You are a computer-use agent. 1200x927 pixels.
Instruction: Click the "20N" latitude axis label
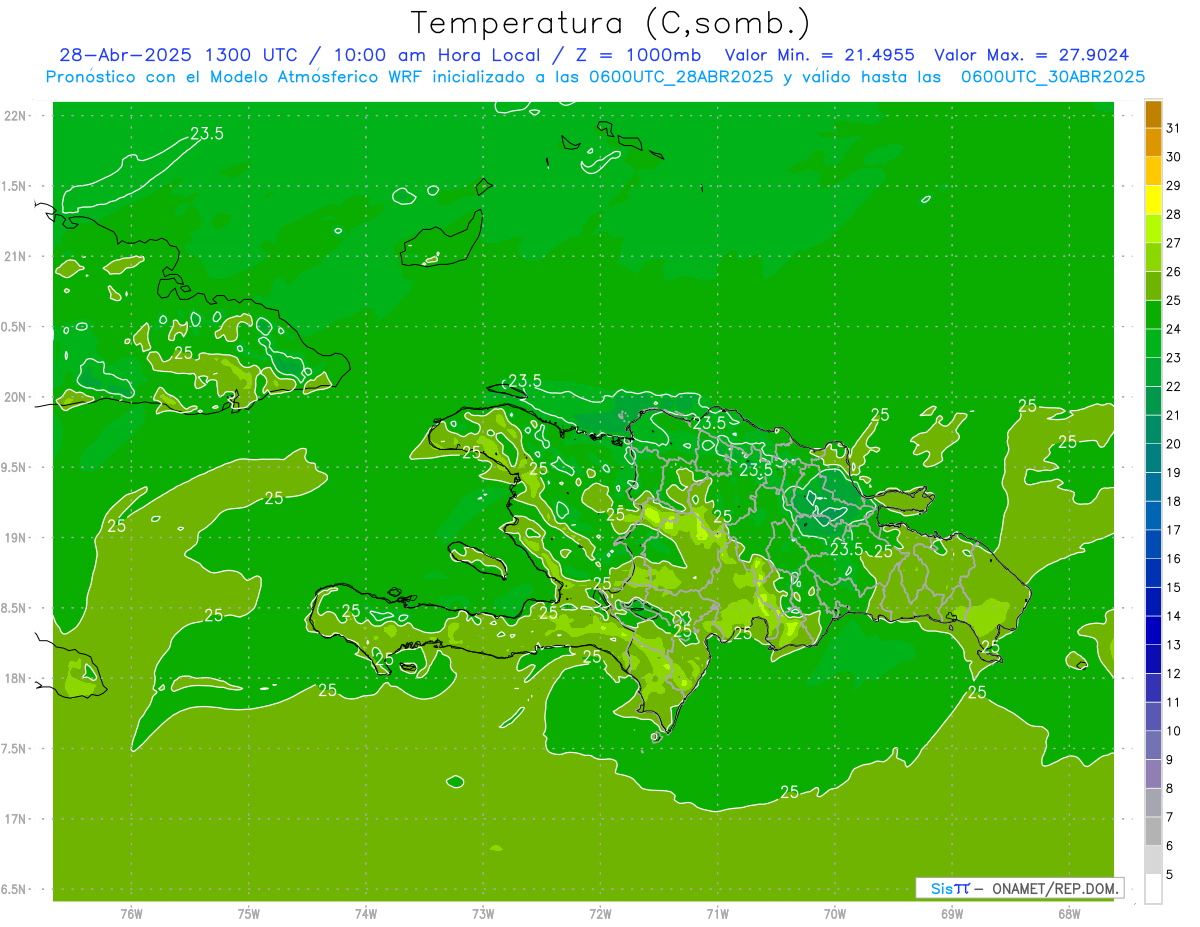[15, 397]
